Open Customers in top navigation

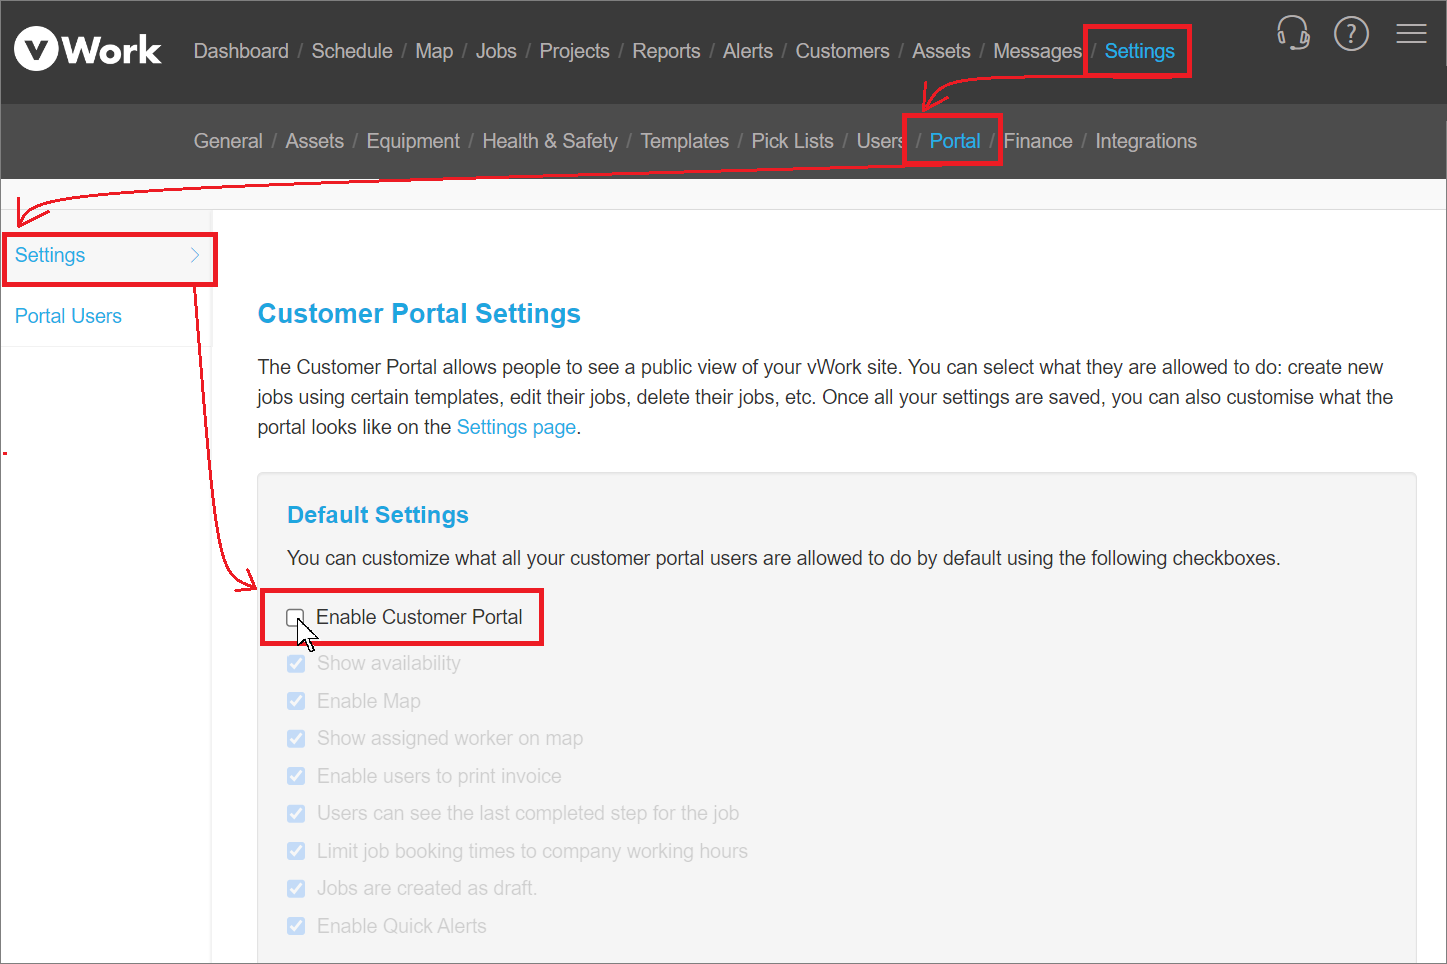[842, 51]
